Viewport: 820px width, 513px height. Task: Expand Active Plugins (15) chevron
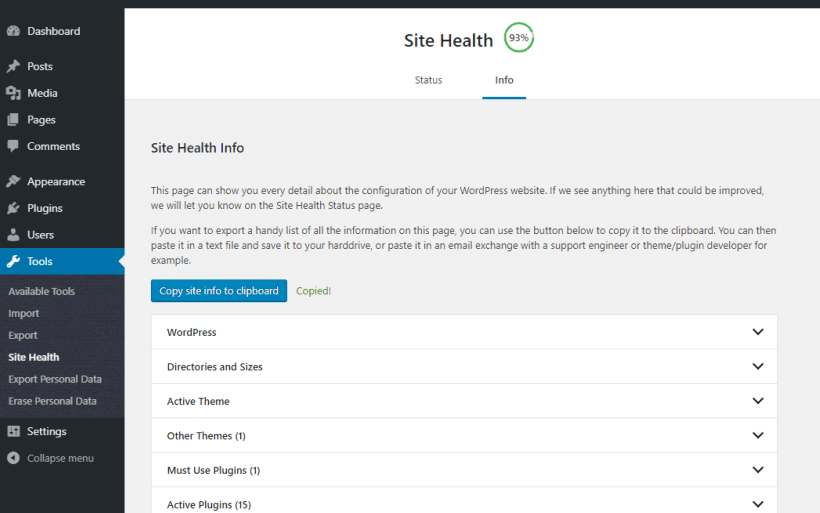point(758,505)
